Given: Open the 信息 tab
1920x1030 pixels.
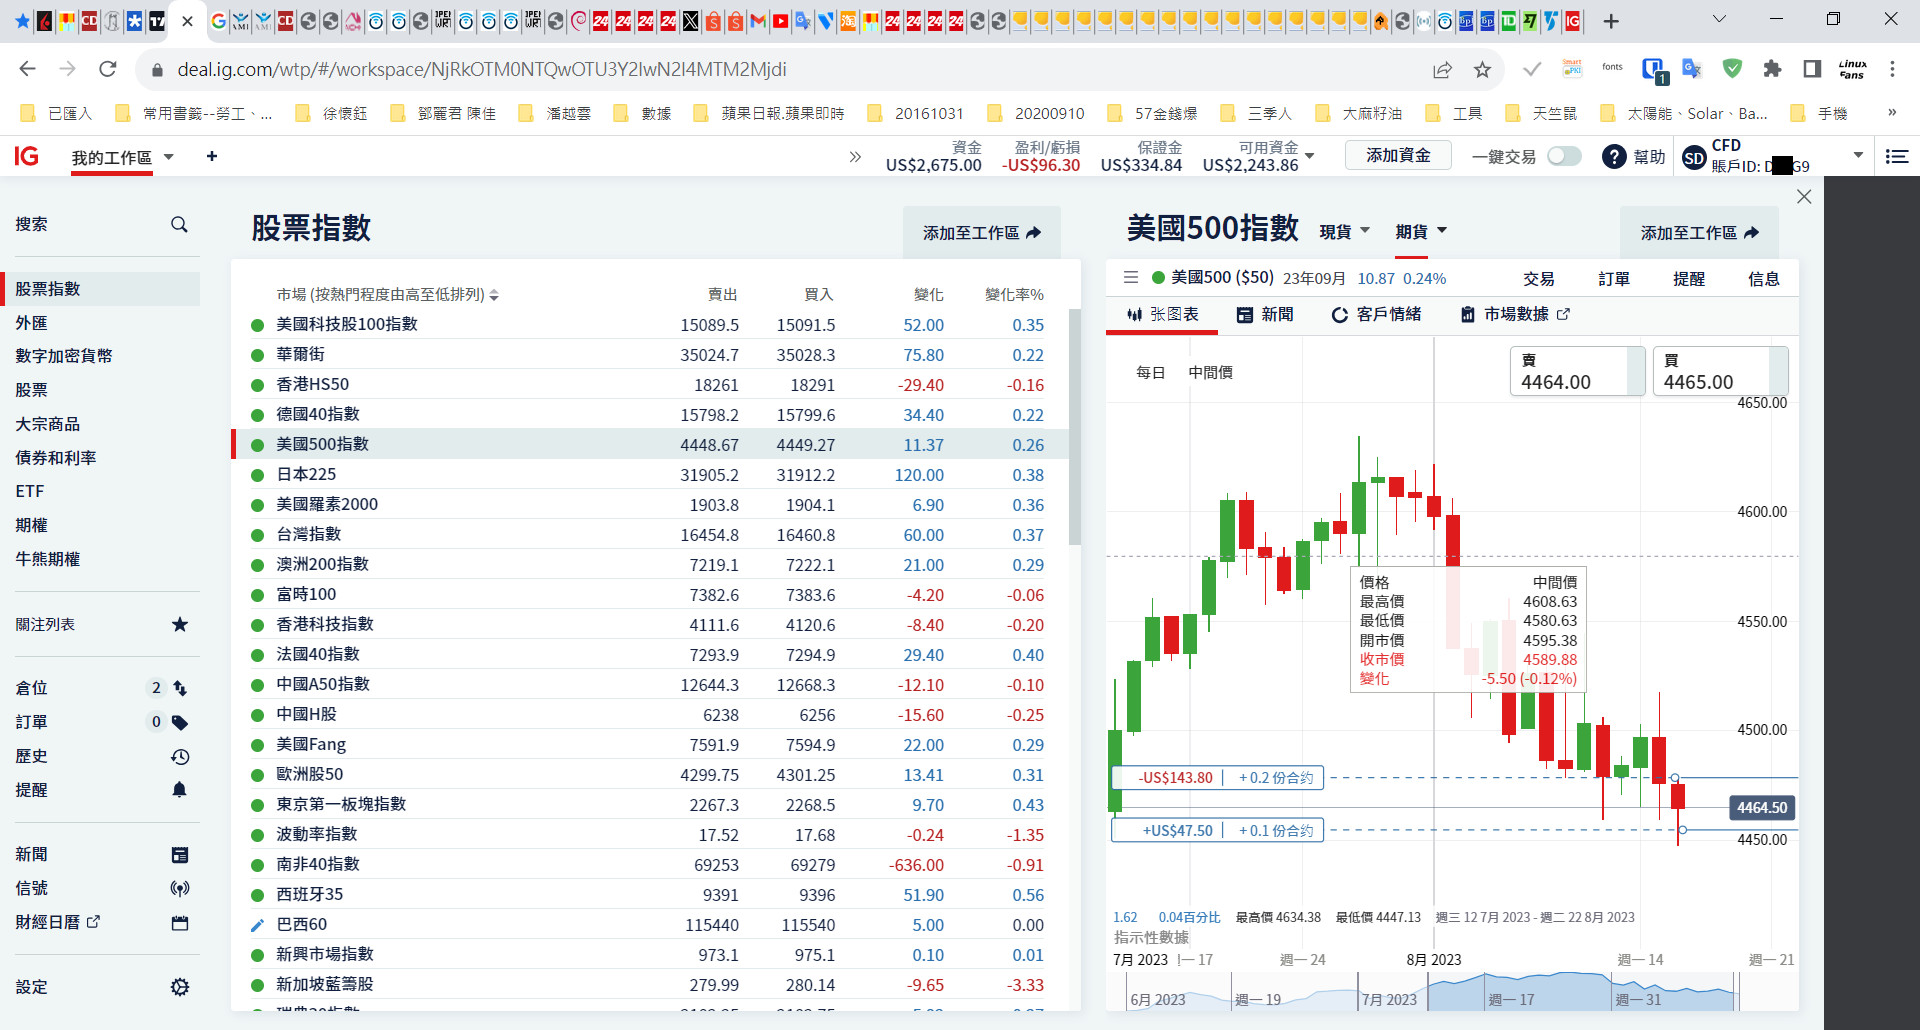Looking at the screenshot, I should click(1764, 279).
